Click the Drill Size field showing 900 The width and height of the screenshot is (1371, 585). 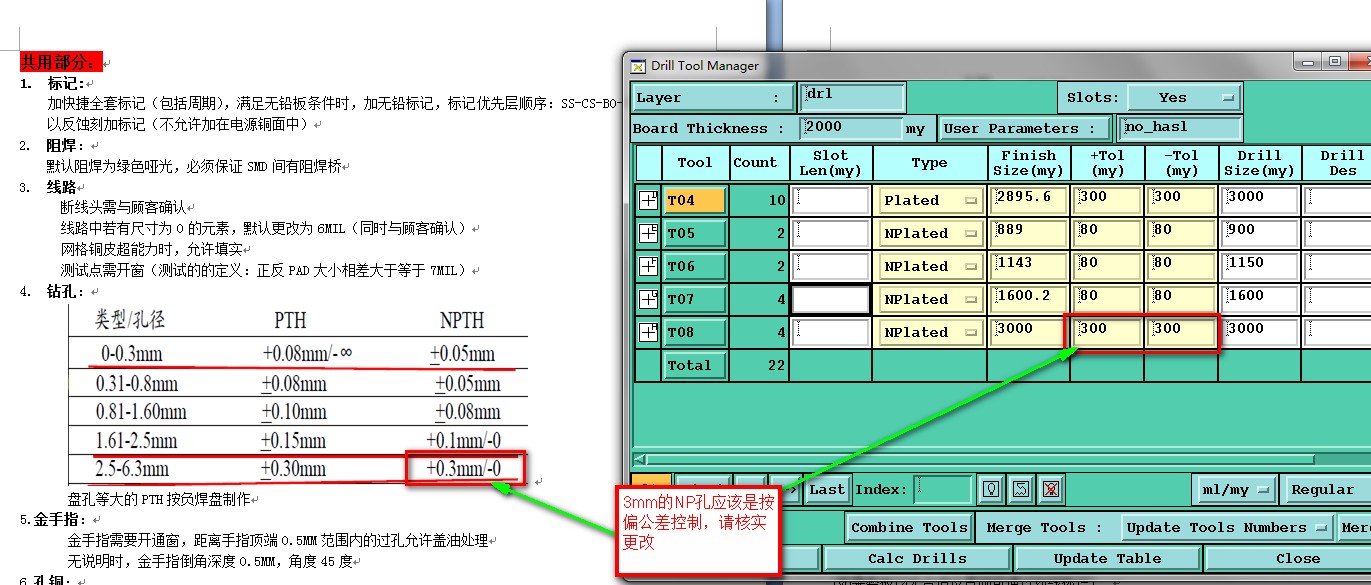[x=1259, y=233]
